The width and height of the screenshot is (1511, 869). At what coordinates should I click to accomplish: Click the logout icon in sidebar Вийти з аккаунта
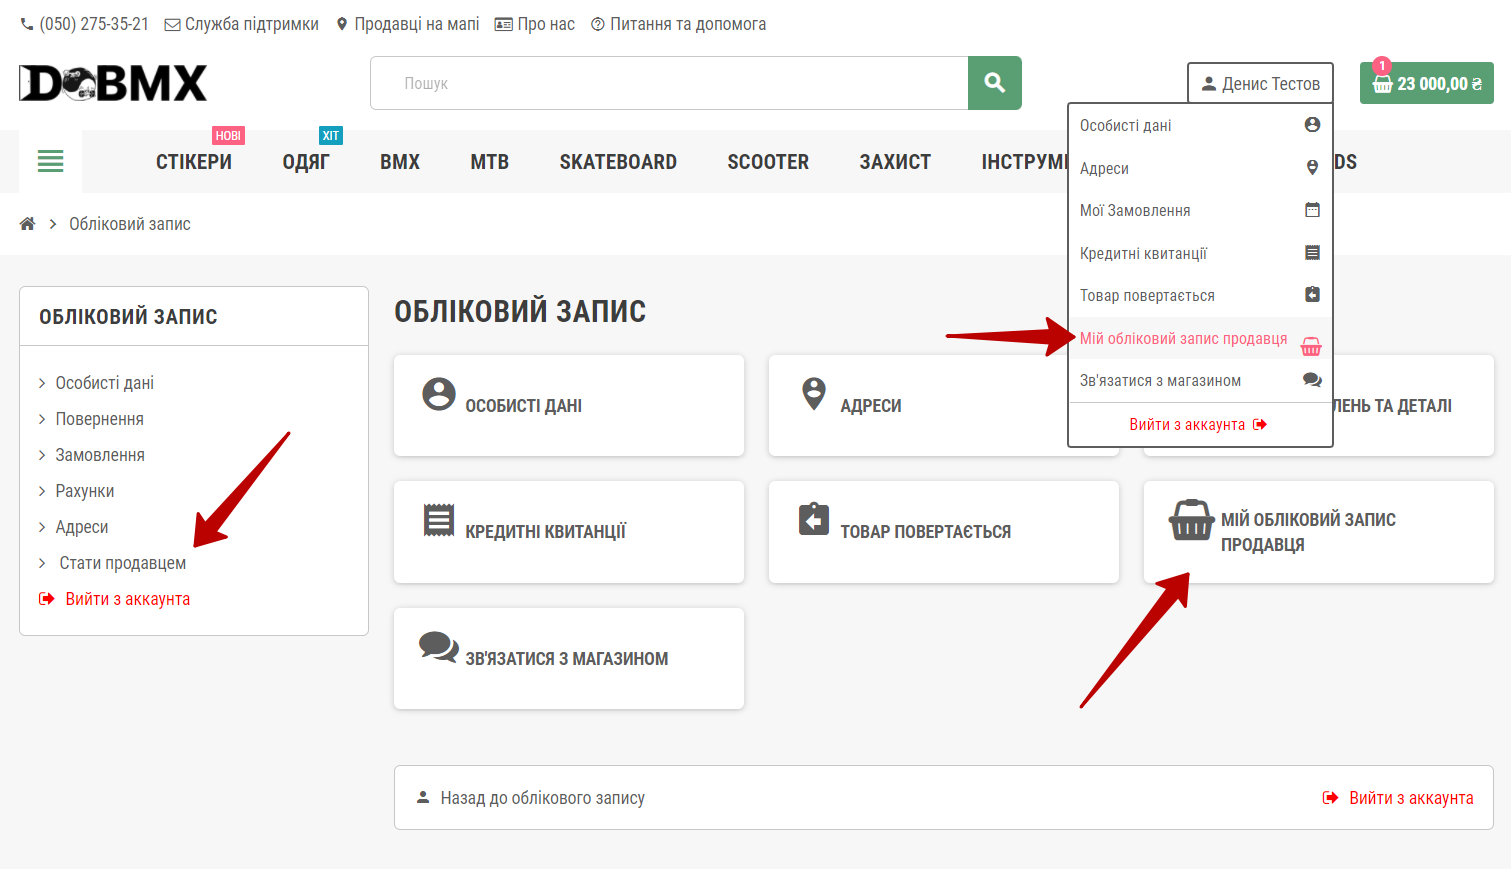pos(46,599)
